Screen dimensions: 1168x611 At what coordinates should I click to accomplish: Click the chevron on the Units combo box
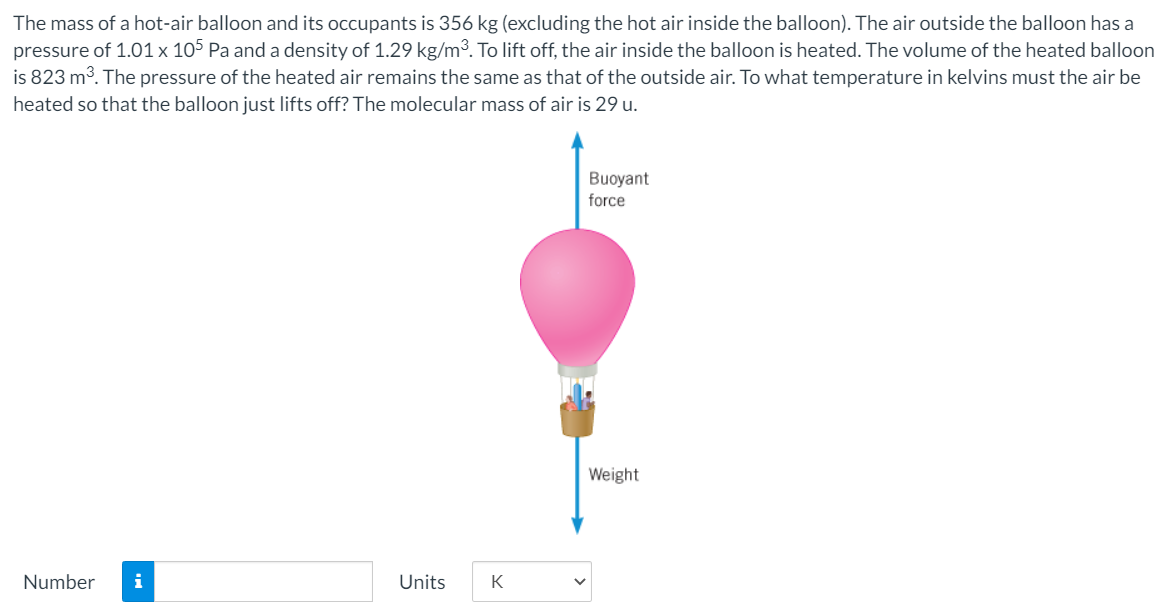coord(578,581)
